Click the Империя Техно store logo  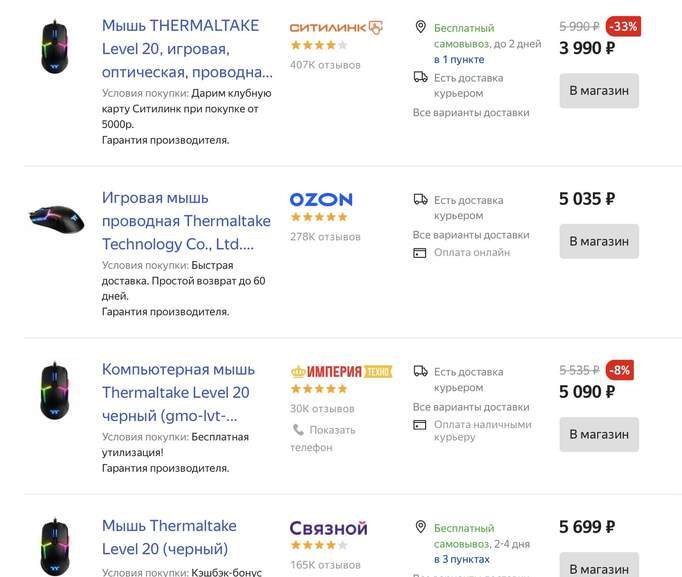coord(341,371)
